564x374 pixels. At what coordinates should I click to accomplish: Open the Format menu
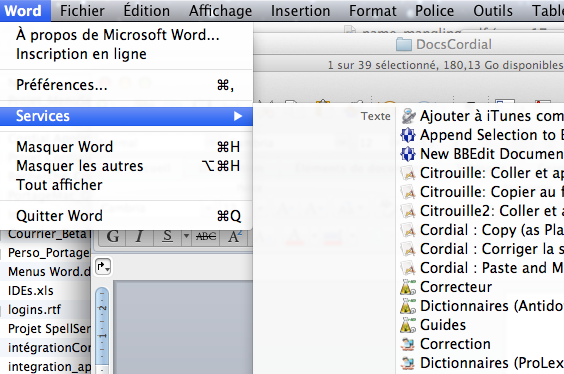click(x=373, y=11)
